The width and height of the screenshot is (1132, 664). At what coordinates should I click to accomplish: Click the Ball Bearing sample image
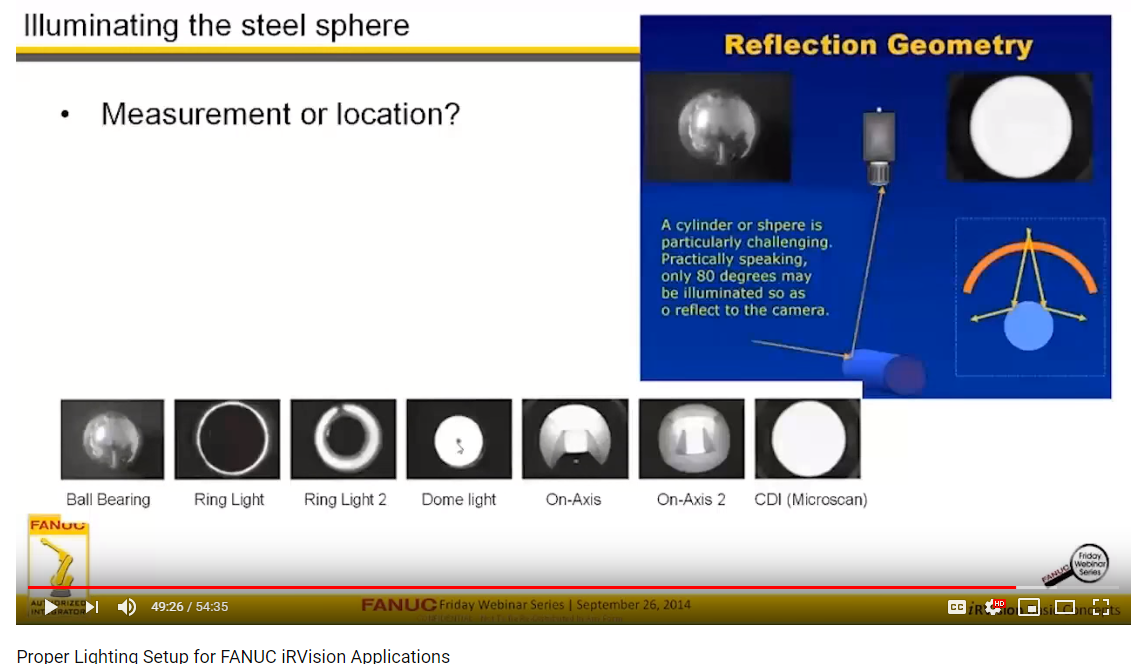tap(113, 439)
